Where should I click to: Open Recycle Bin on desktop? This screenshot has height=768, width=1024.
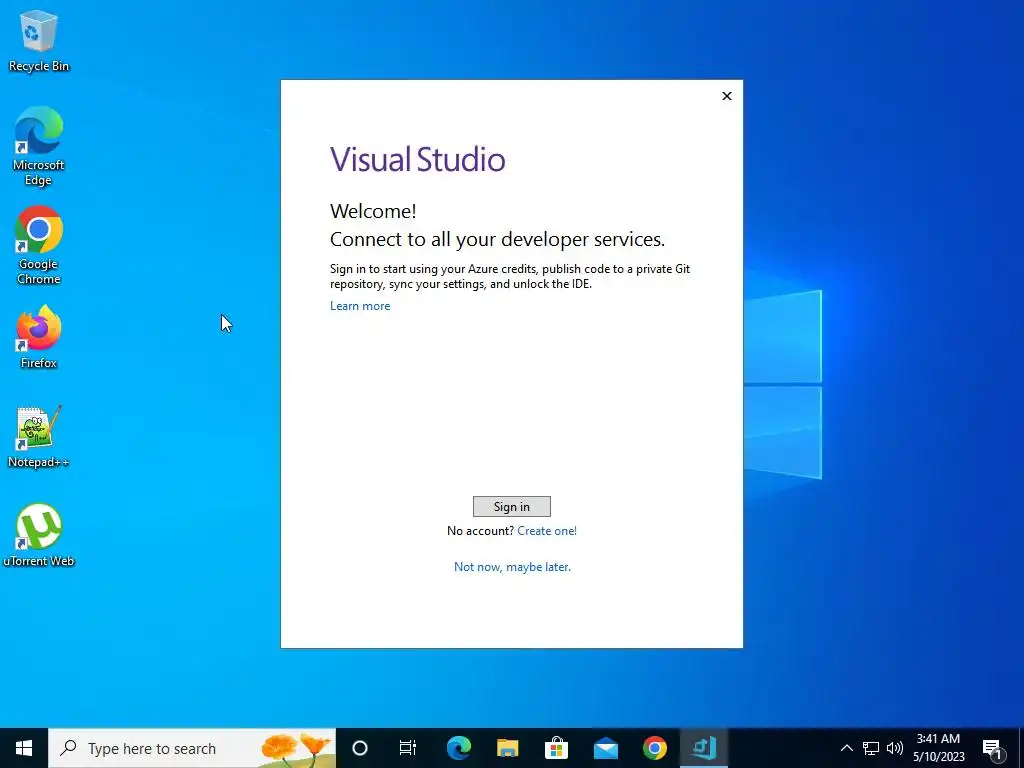(39, 41)
